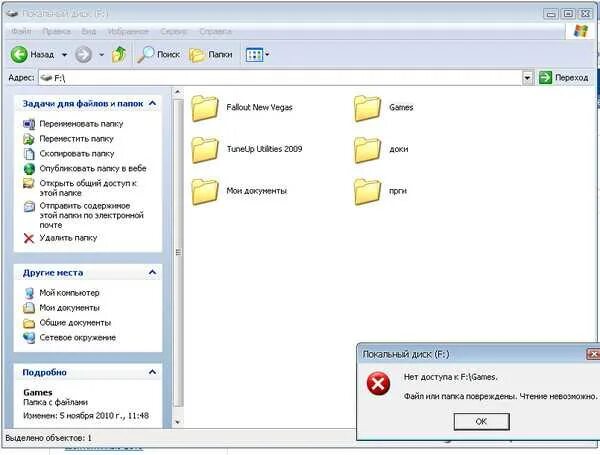Image resolution: width=600 pixels, height=455 pixels.
Task: Open the Назад history dropdown arrow
Action: tap(64, 55)
